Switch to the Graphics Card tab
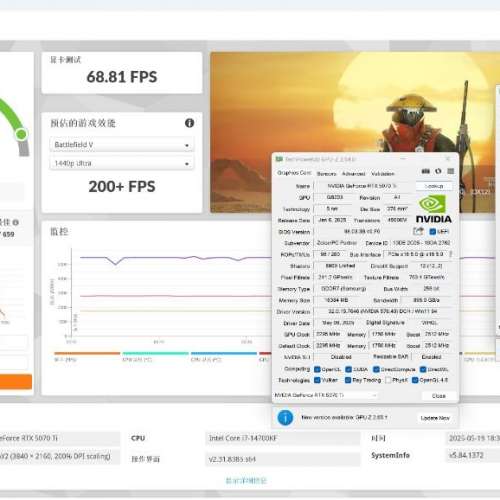This screenshot has height=500, width=500. pyautogui.click(x=294, y=173)
